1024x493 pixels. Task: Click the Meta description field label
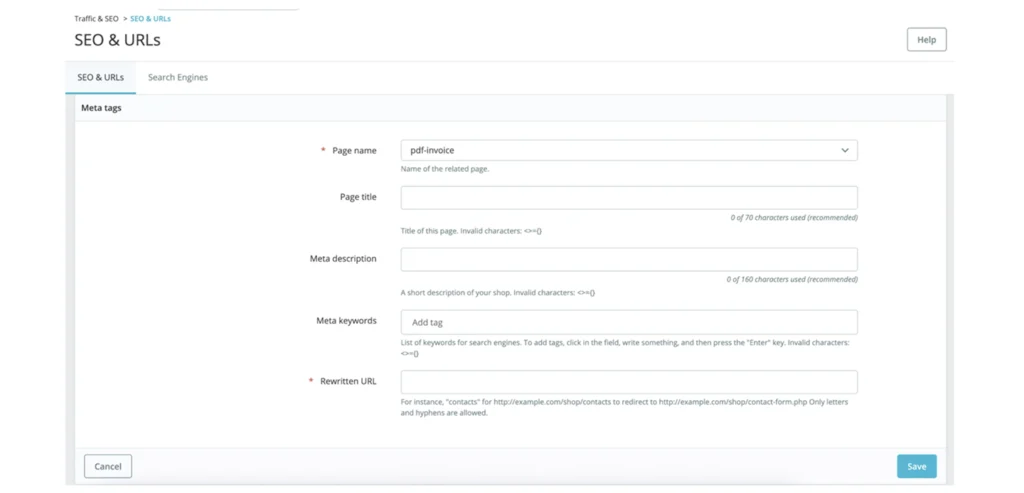tap(343, 259)
